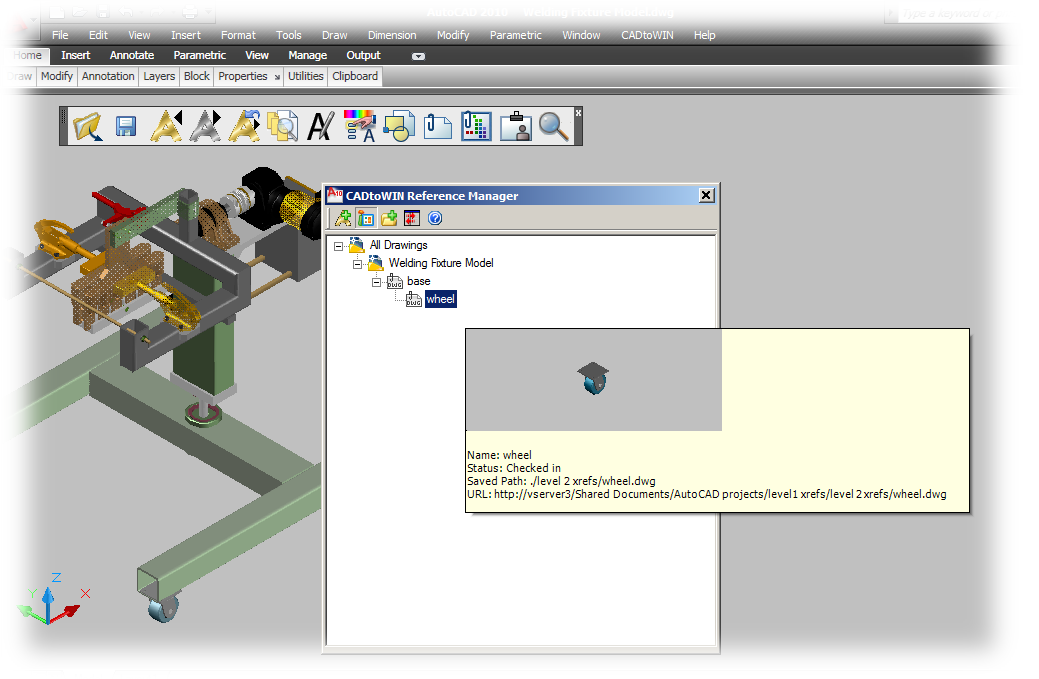Image resolution: width=1039 pixels, height=679 pixels.
Task: Switch to the Parametric ribbon tab
Action: [x=199, y=56]
